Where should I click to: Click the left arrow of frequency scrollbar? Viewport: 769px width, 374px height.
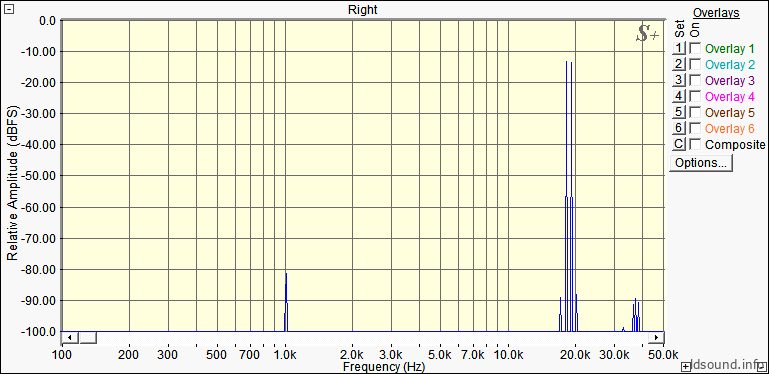pyautogui.click(x=70, y=338)
